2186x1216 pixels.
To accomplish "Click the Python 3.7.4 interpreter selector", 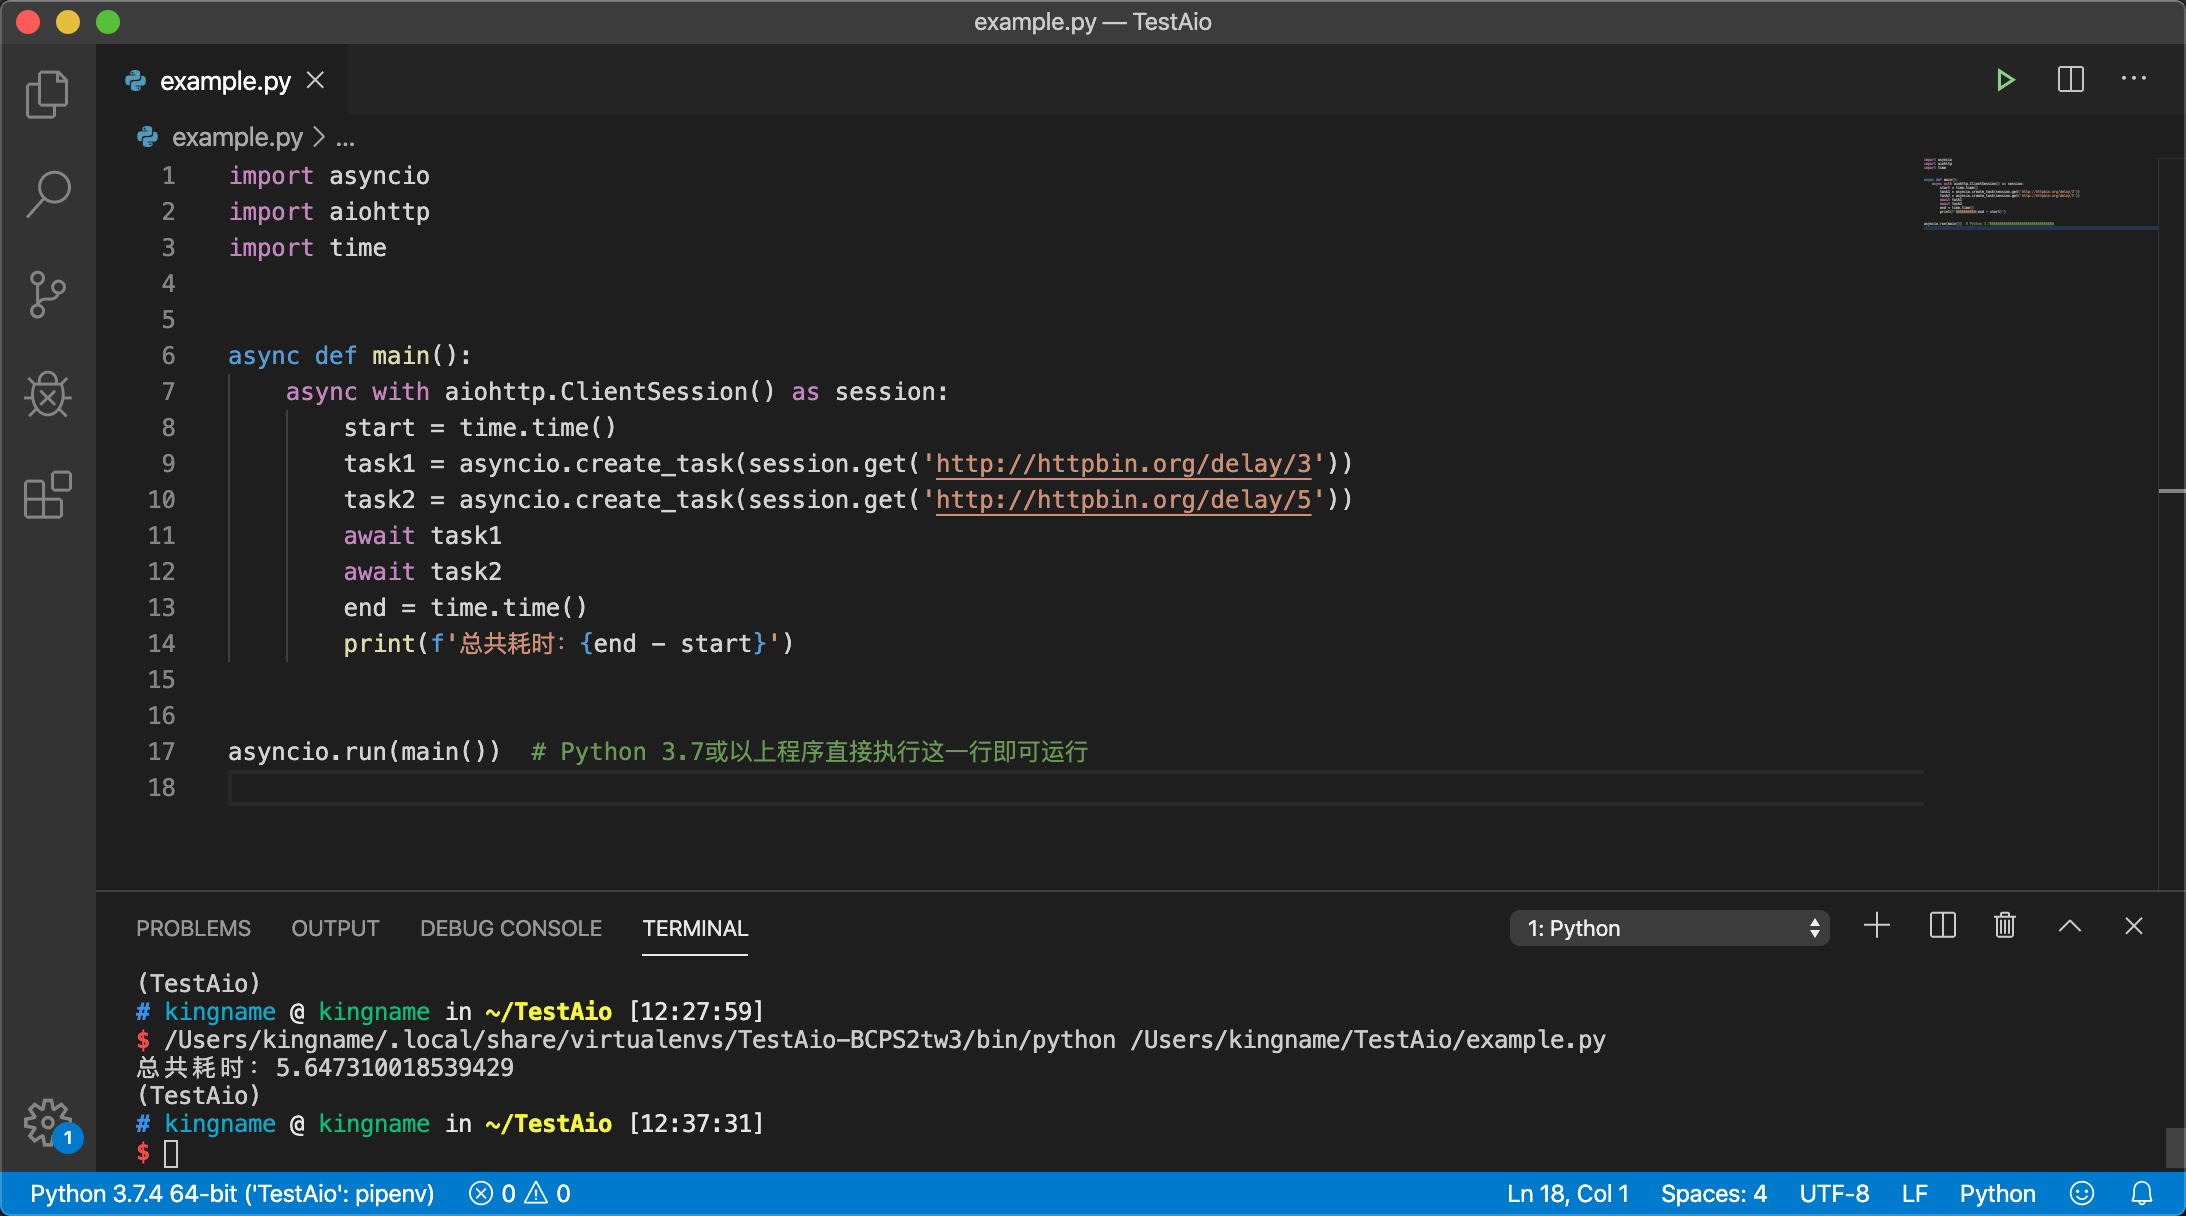I will click(x=232, y=1193).
